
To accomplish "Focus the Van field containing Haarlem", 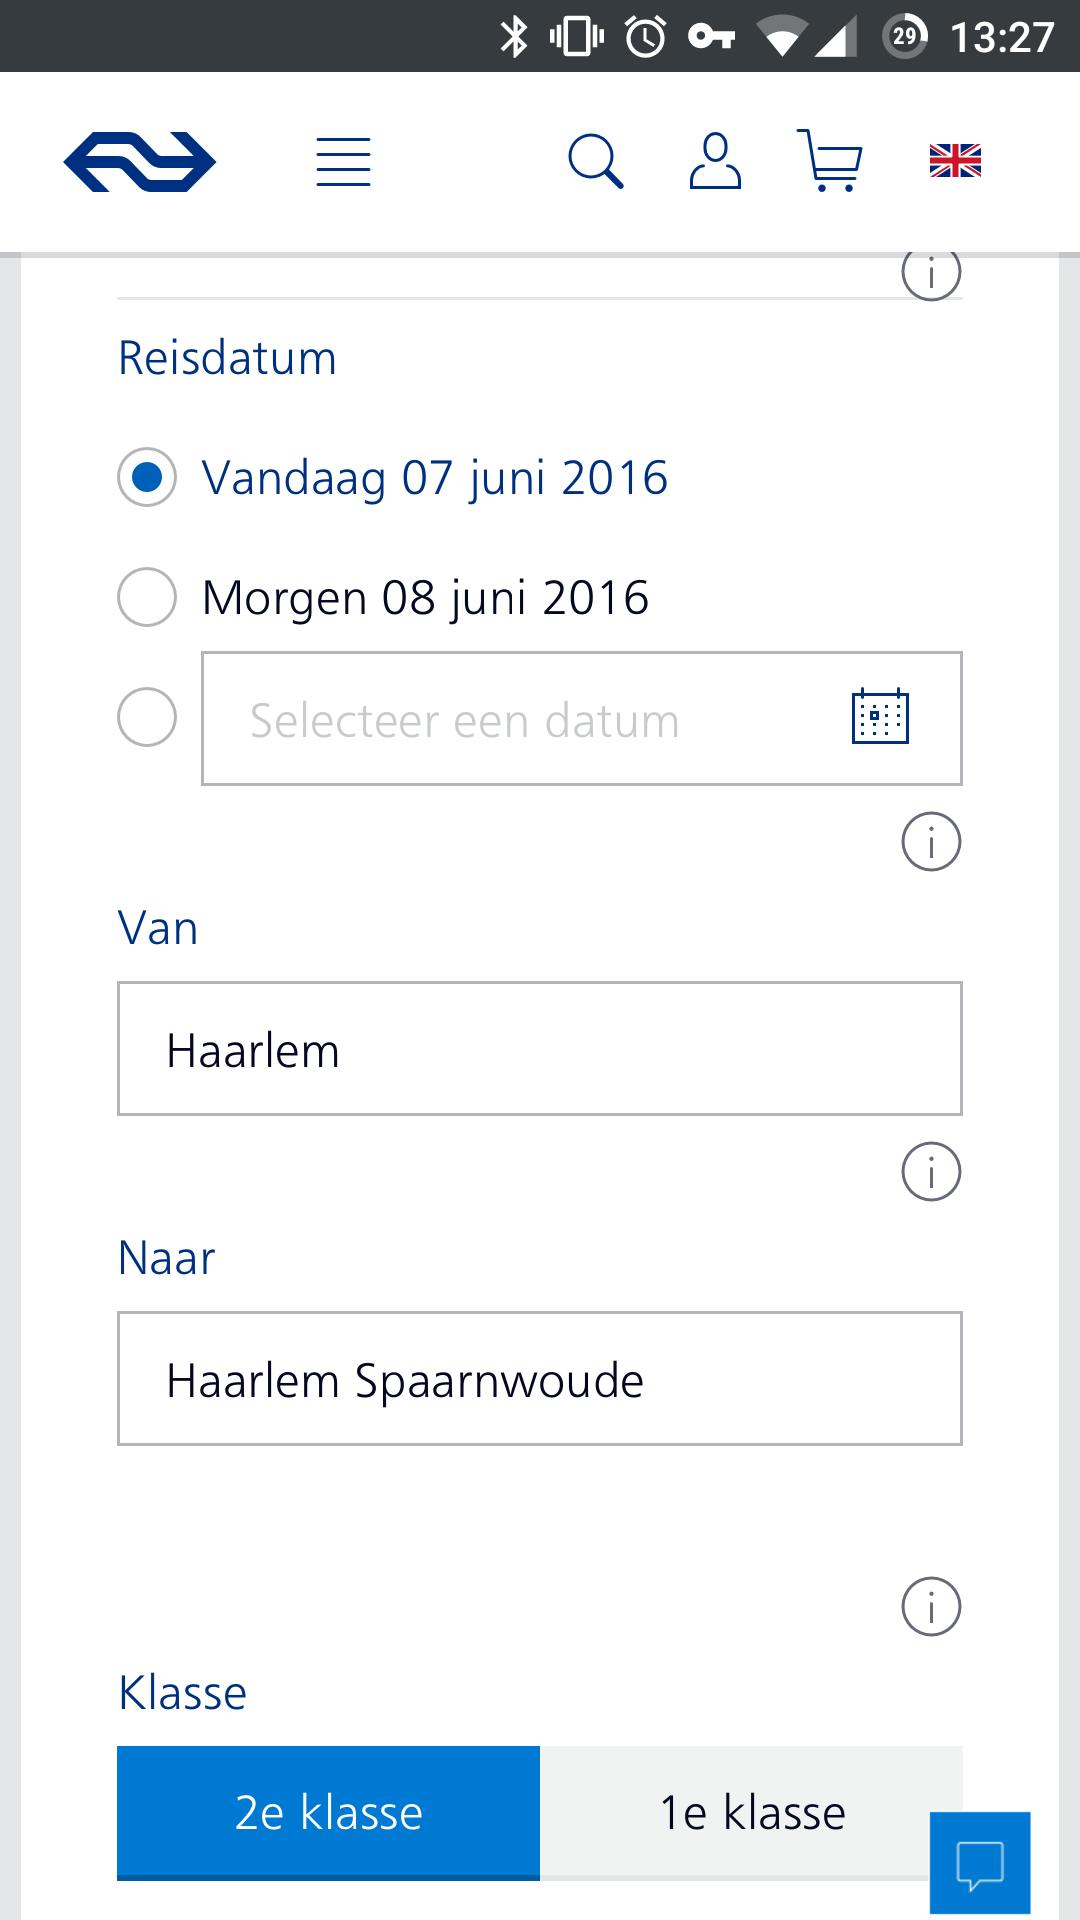I will point(540,1049).
